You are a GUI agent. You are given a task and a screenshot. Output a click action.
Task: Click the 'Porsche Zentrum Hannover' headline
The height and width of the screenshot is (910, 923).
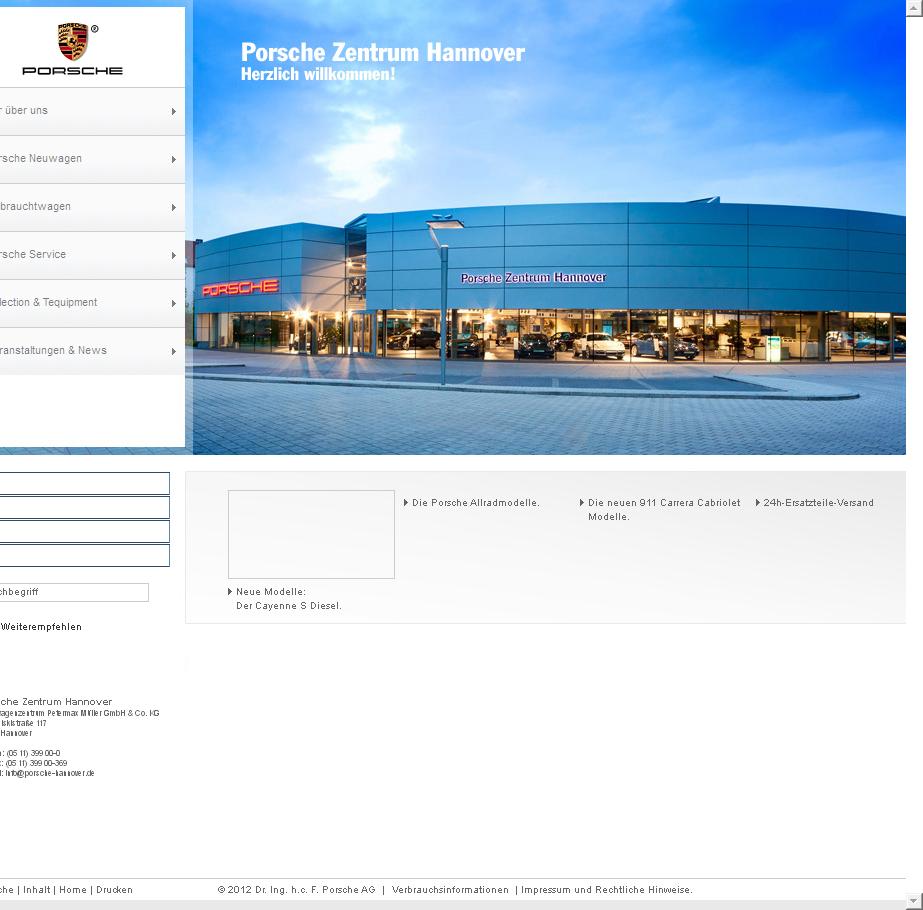(383, 52)
